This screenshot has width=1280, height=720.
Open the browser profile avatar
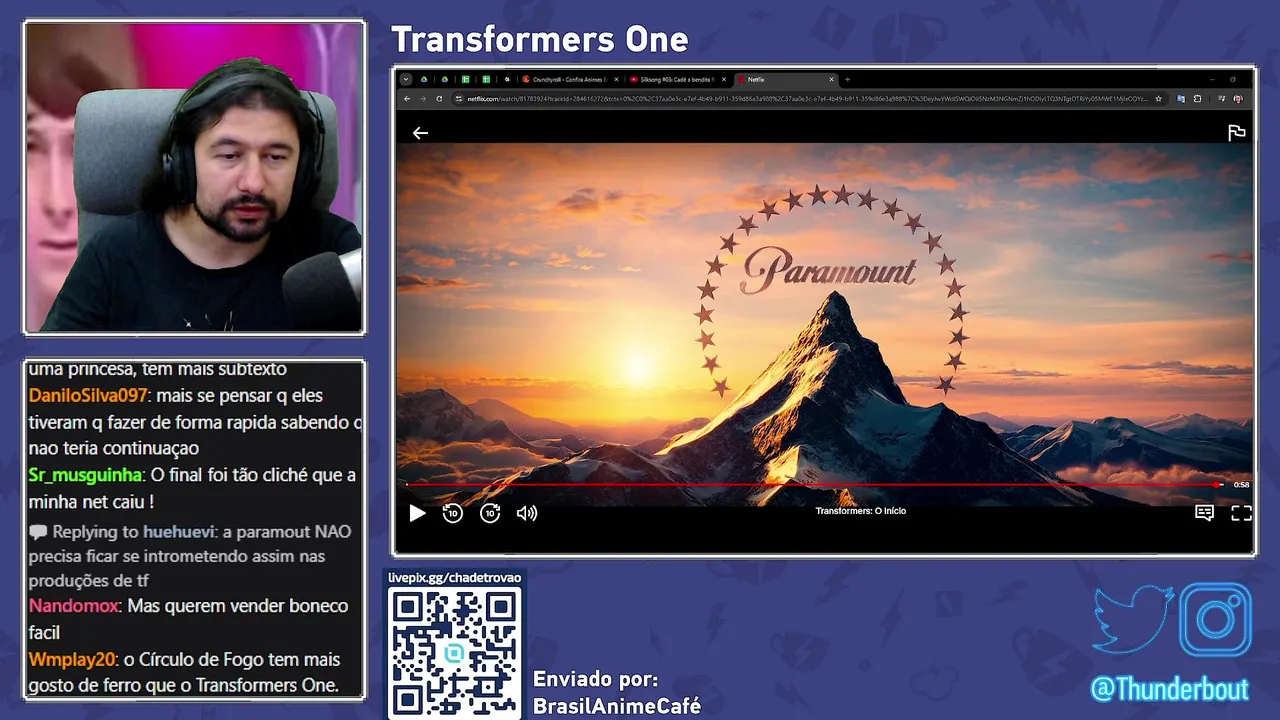click(1238, 99)
